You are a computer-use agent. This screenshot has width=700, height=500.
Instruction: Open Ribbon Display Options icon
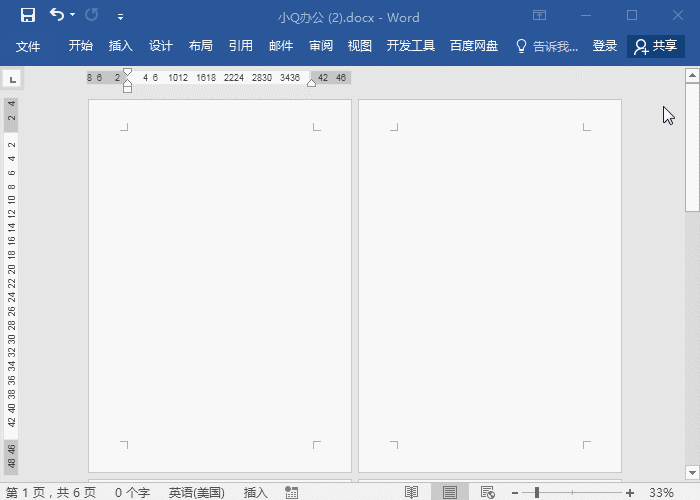tap(539, 16)
